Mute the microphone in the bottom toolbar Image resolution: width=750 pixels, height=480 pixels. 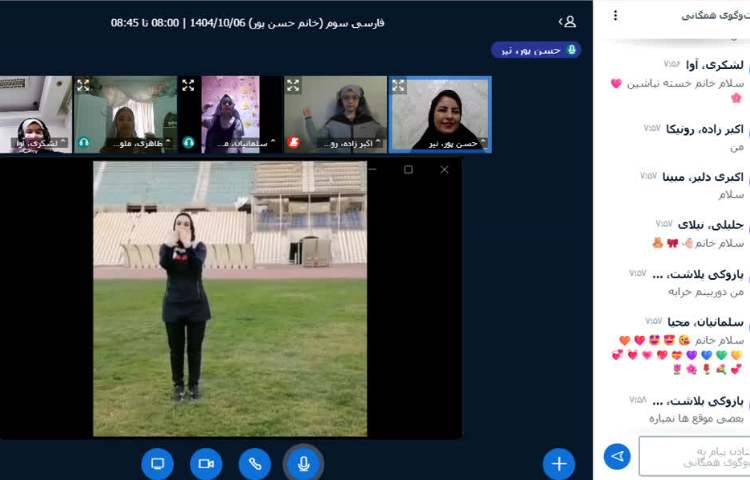[x=303, y=463]
